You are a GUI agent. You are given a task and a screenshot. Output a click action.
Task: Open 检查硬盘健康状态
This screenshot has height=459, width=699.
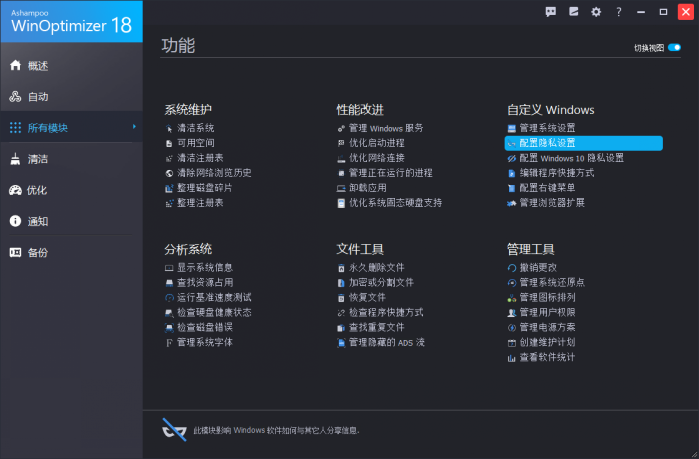point(214,312)
